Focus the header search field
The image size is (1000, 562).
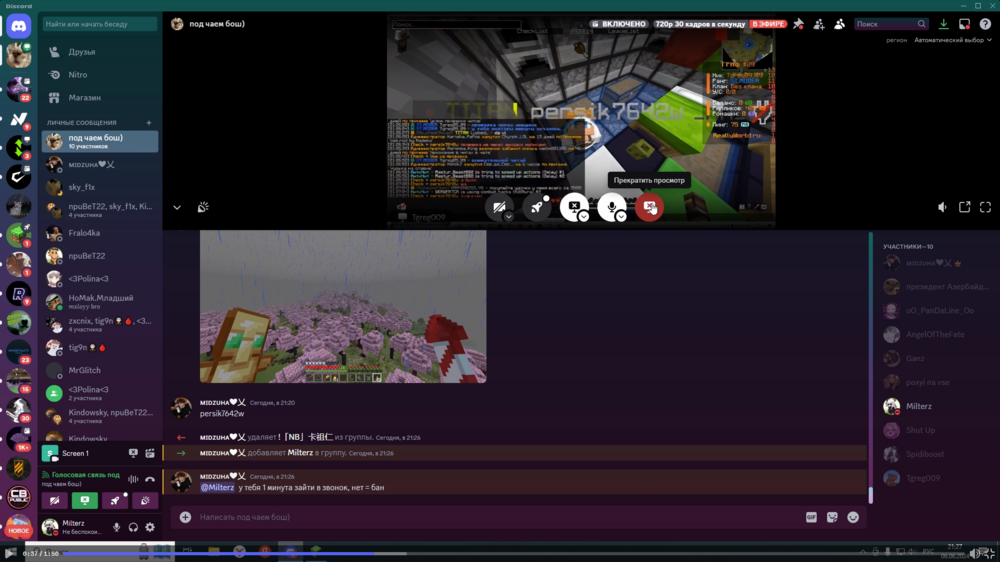890,24
